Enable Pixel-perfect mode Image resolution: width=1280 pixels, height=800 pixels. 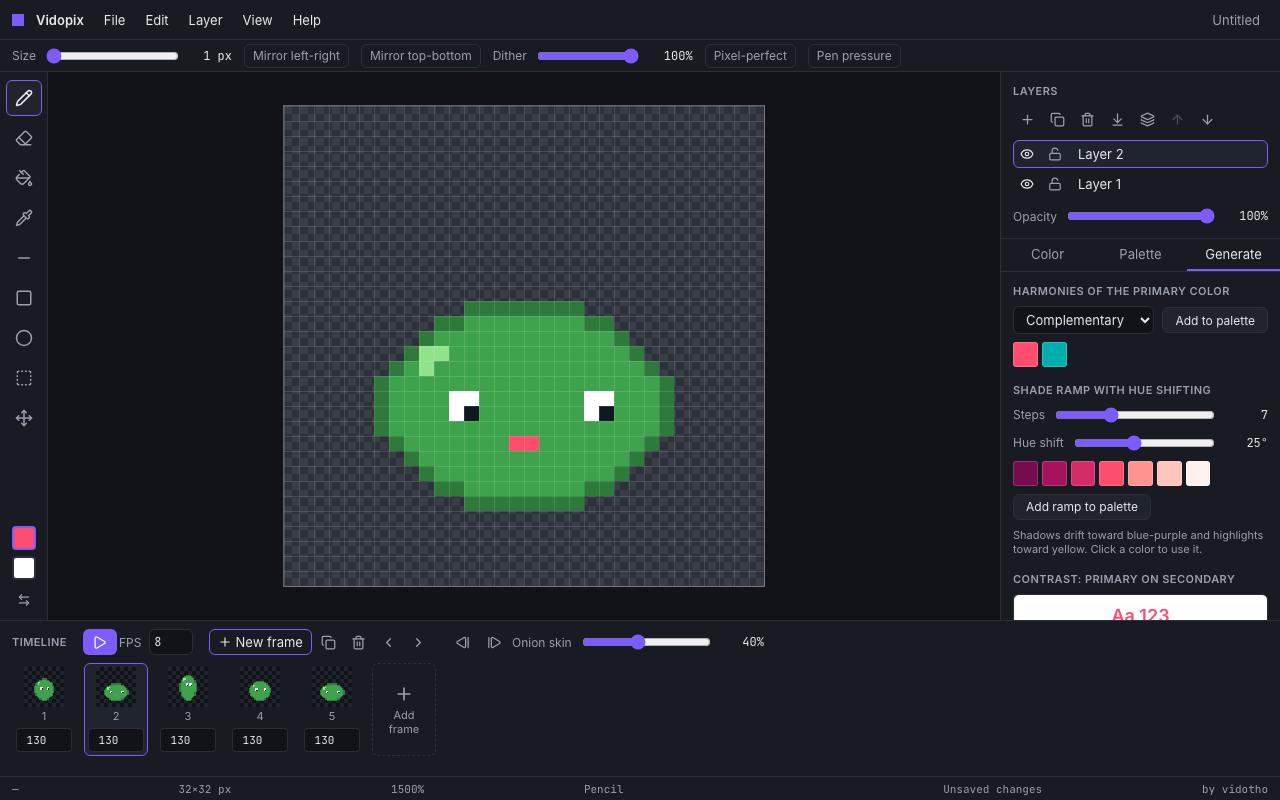750,56
